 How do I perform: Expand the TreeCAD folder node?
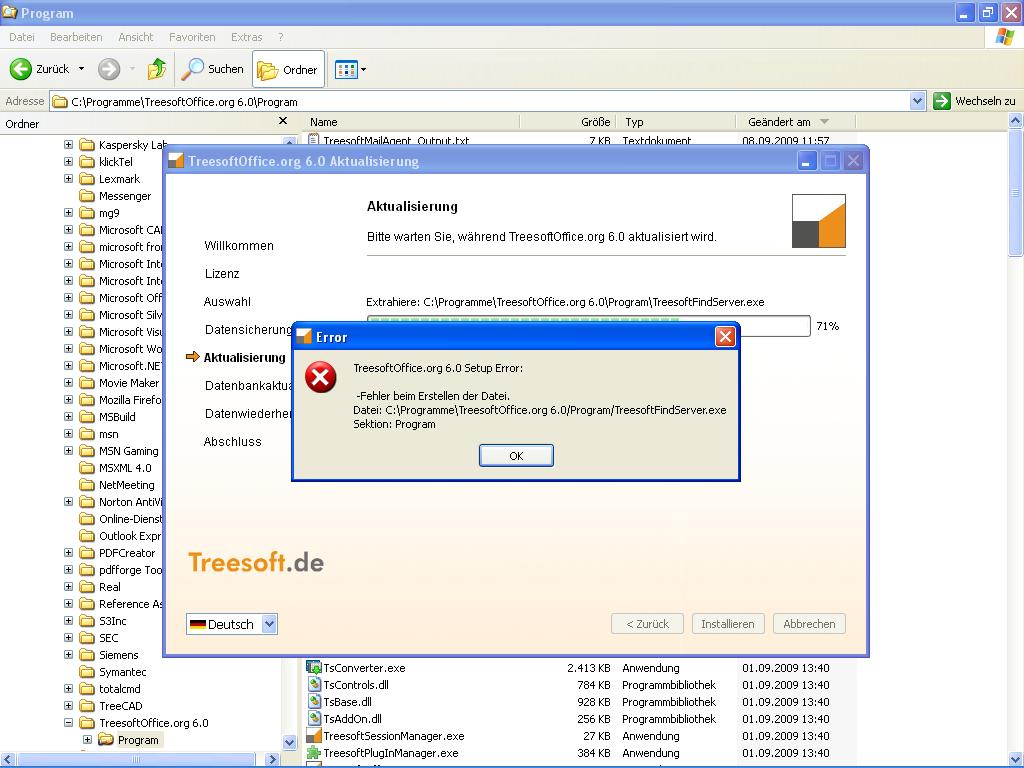[x=69, y=706]
